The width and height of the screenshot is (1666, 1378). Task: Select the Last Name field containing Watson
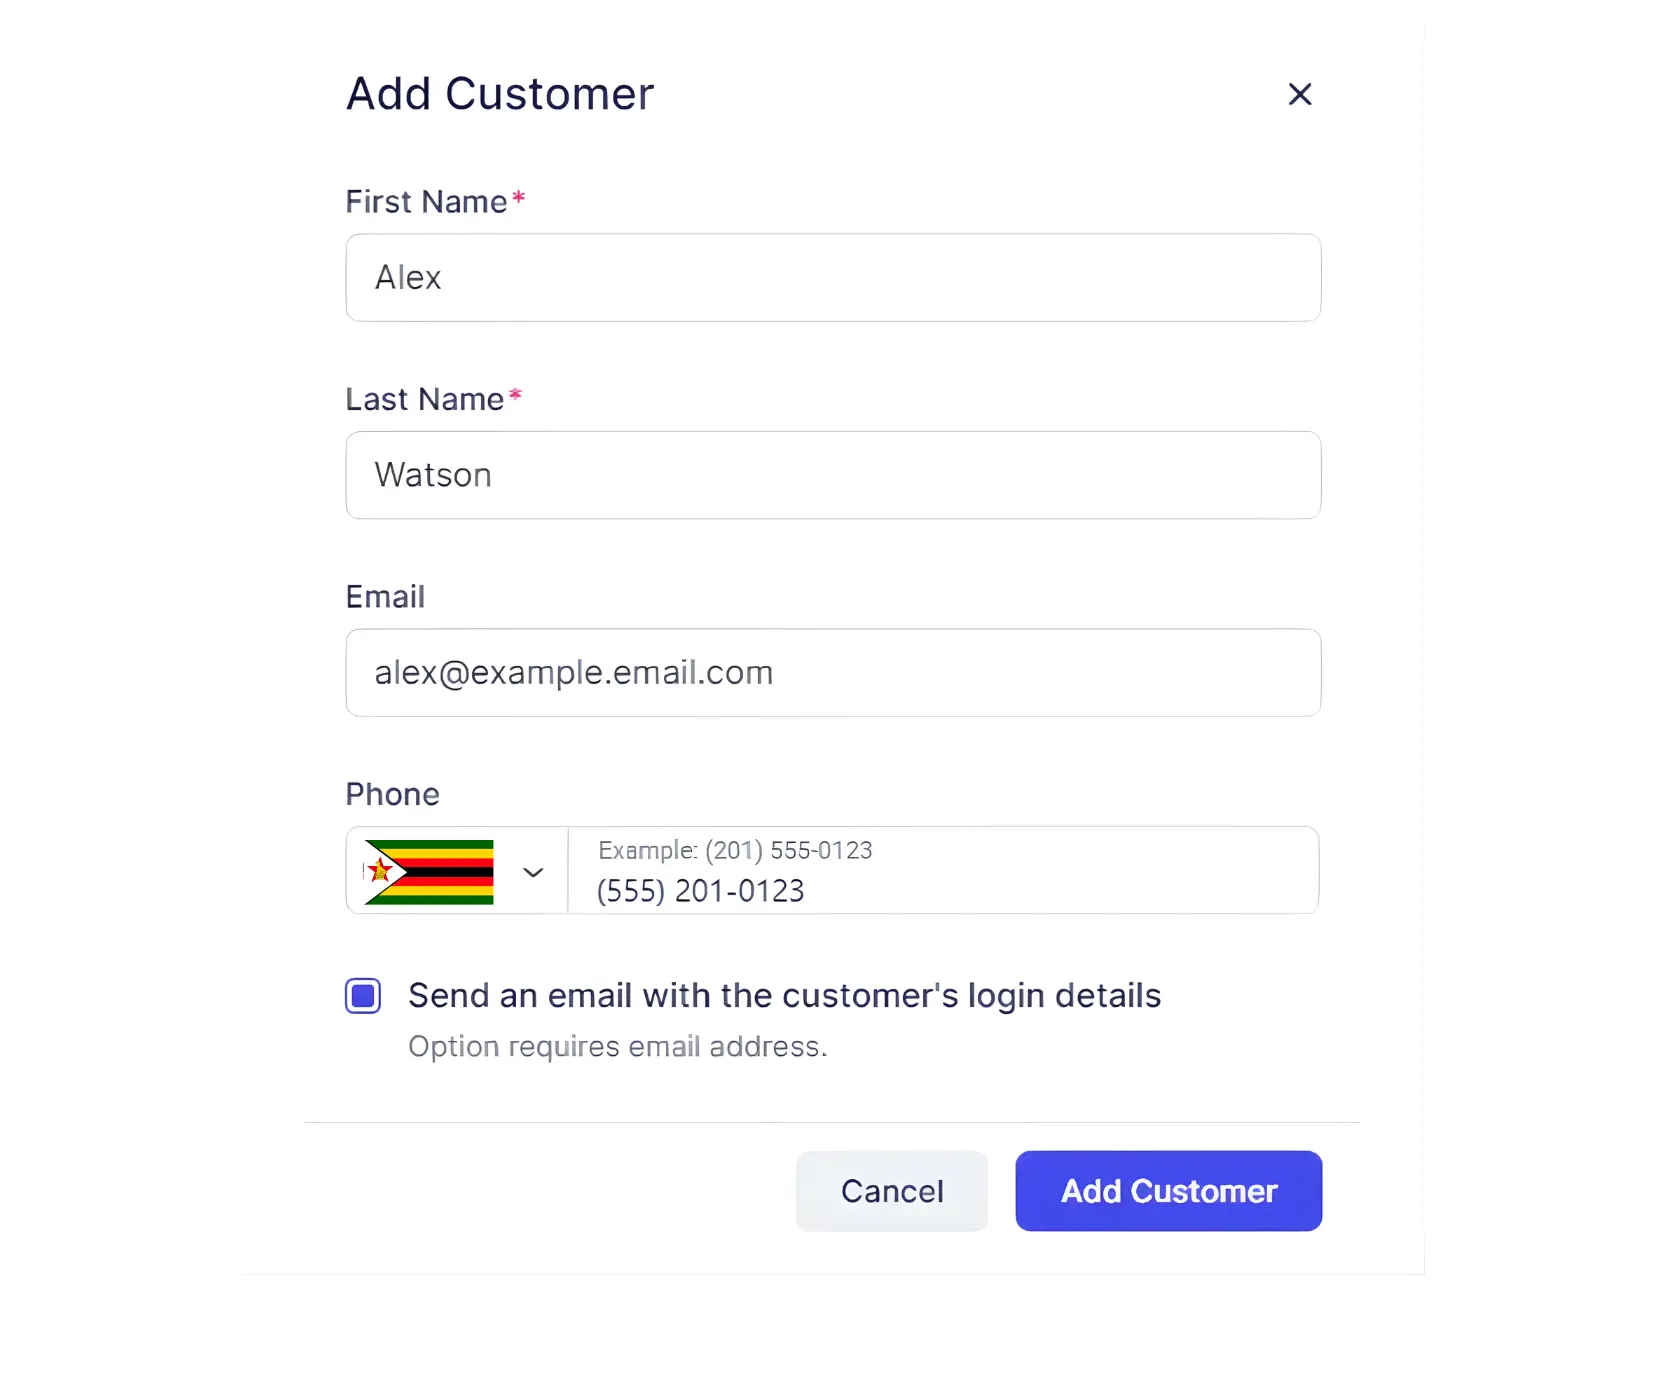tap(832, 475)
